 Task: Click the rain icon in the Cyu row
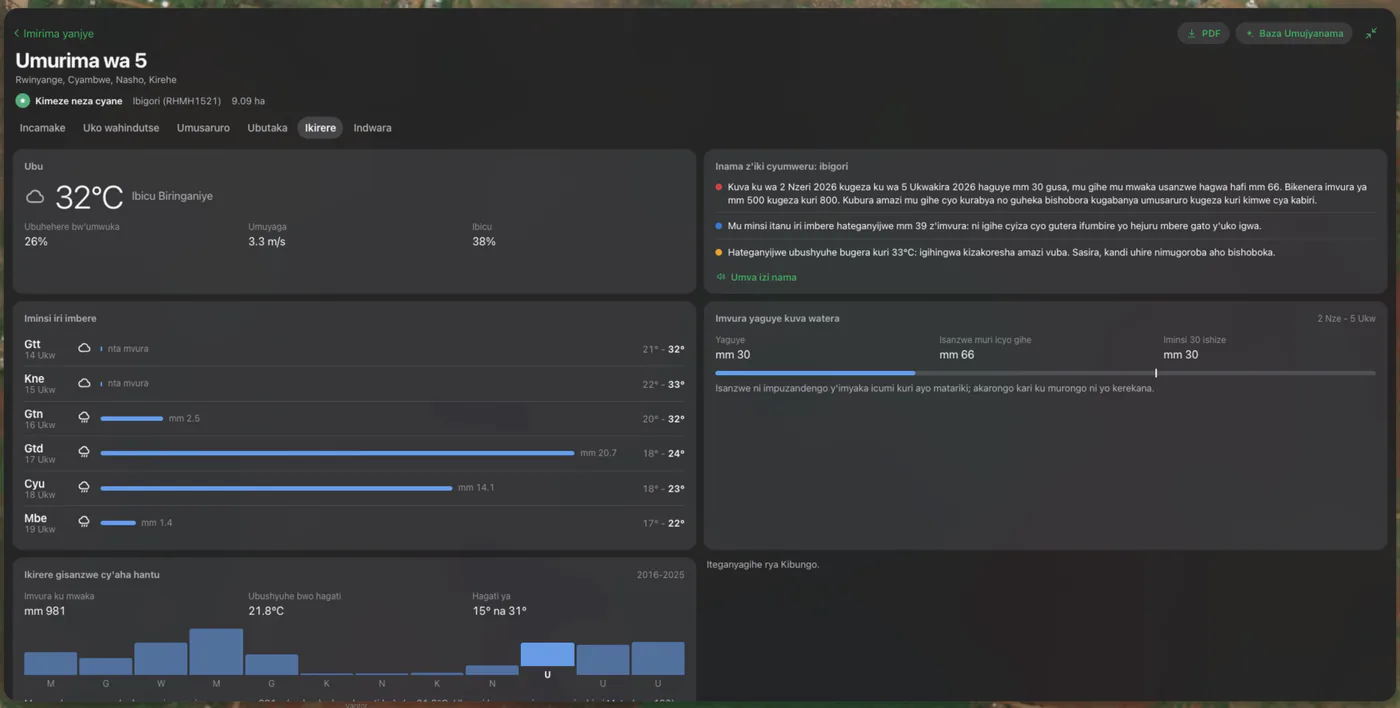(x=84, y=488)
